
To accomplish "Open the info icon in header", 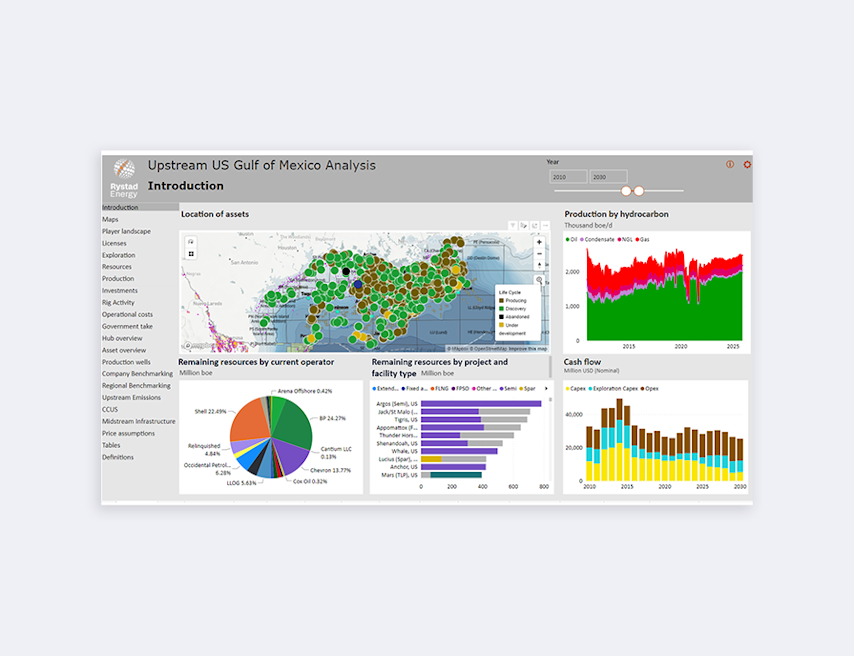I will point(730,165).
